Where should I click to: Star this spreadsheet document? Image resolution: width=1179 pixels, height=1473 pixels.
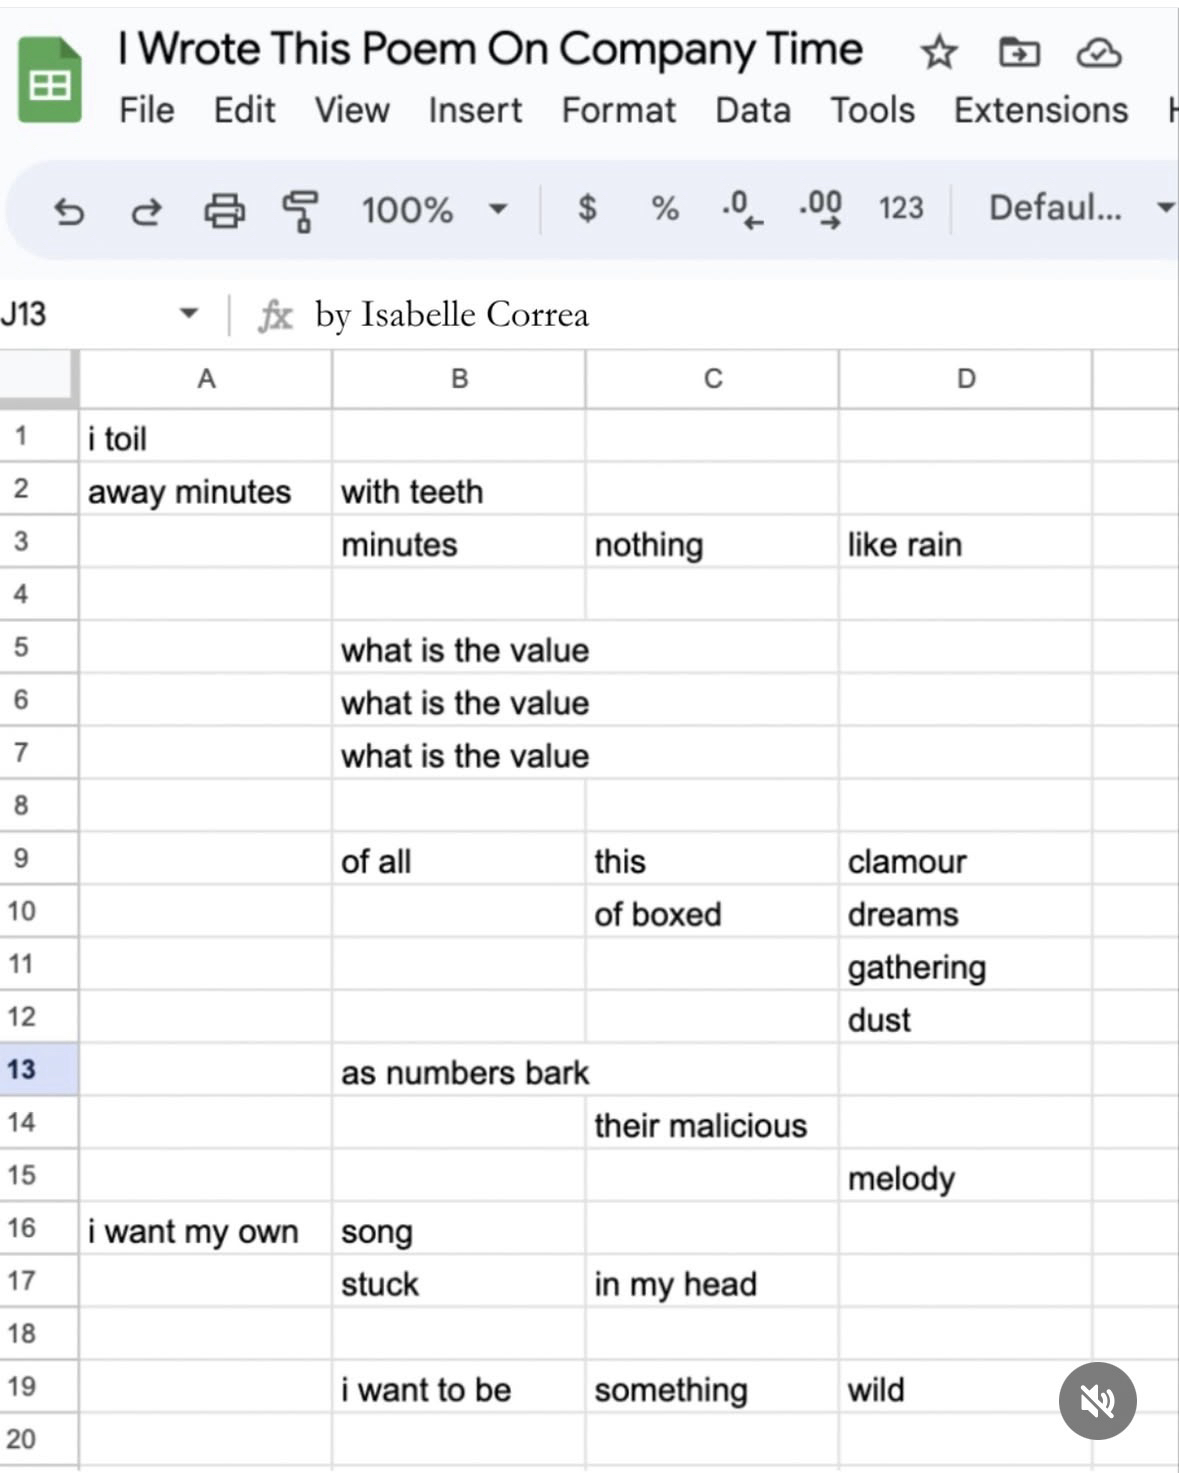(938, 52)
